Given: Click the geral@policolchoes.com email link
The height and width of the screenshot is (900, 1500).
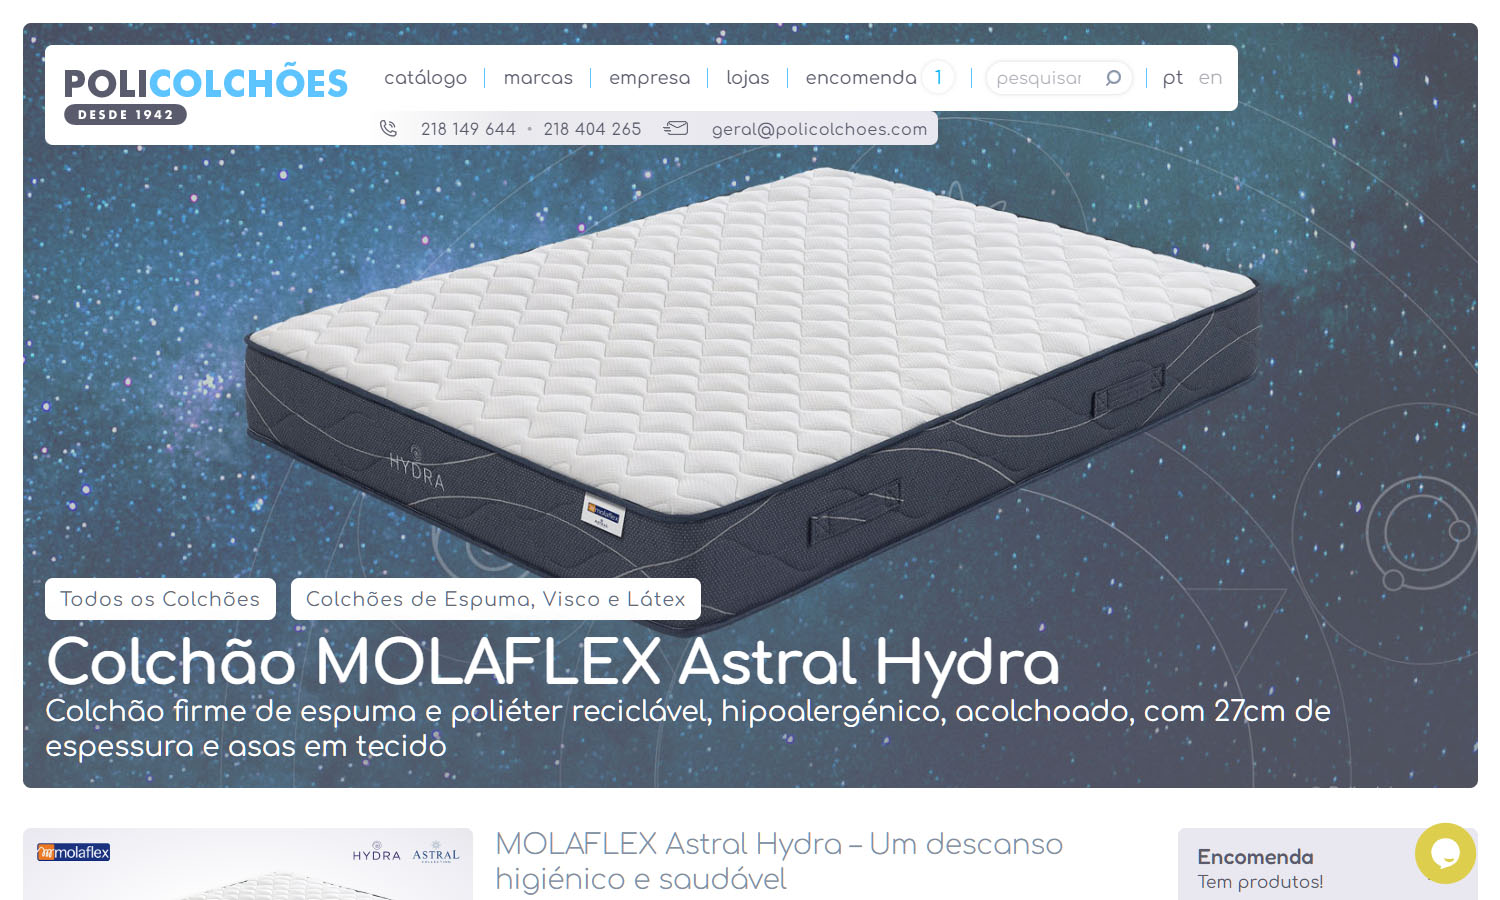Looking at the screenshot, I should coord(819,129).
